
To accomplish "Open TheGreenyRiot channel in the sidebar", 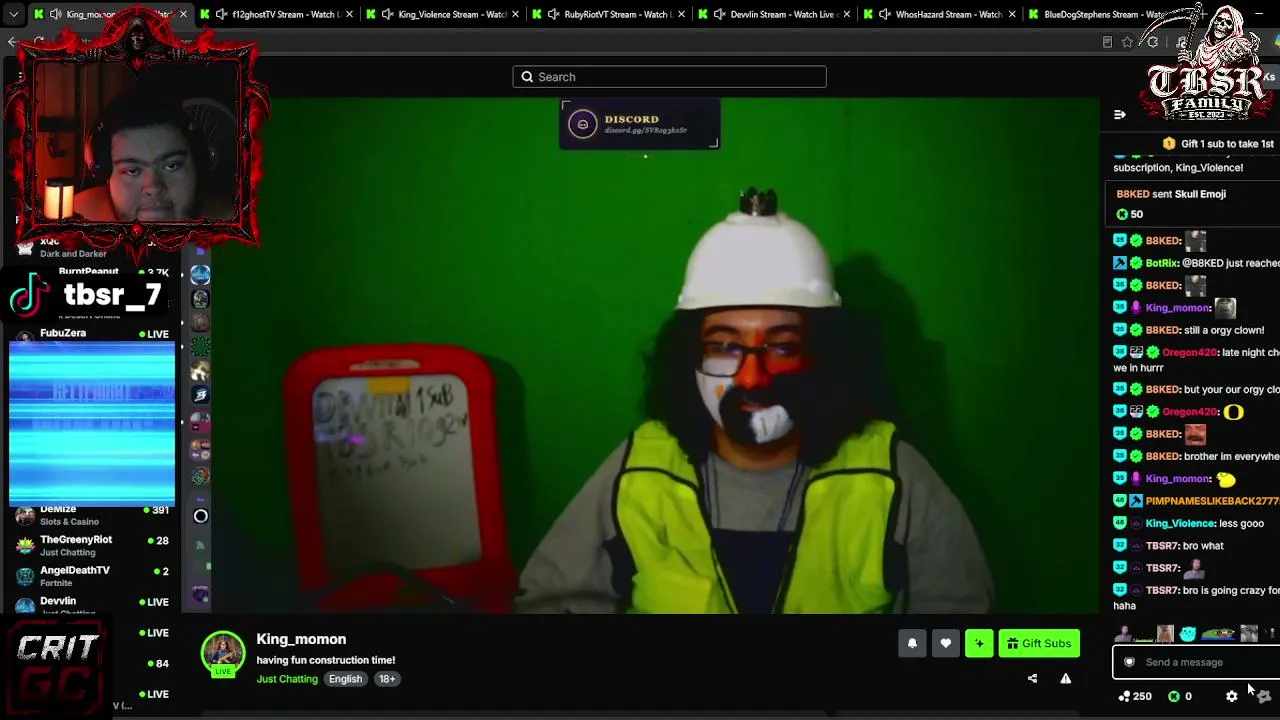I will coord(90,546).
